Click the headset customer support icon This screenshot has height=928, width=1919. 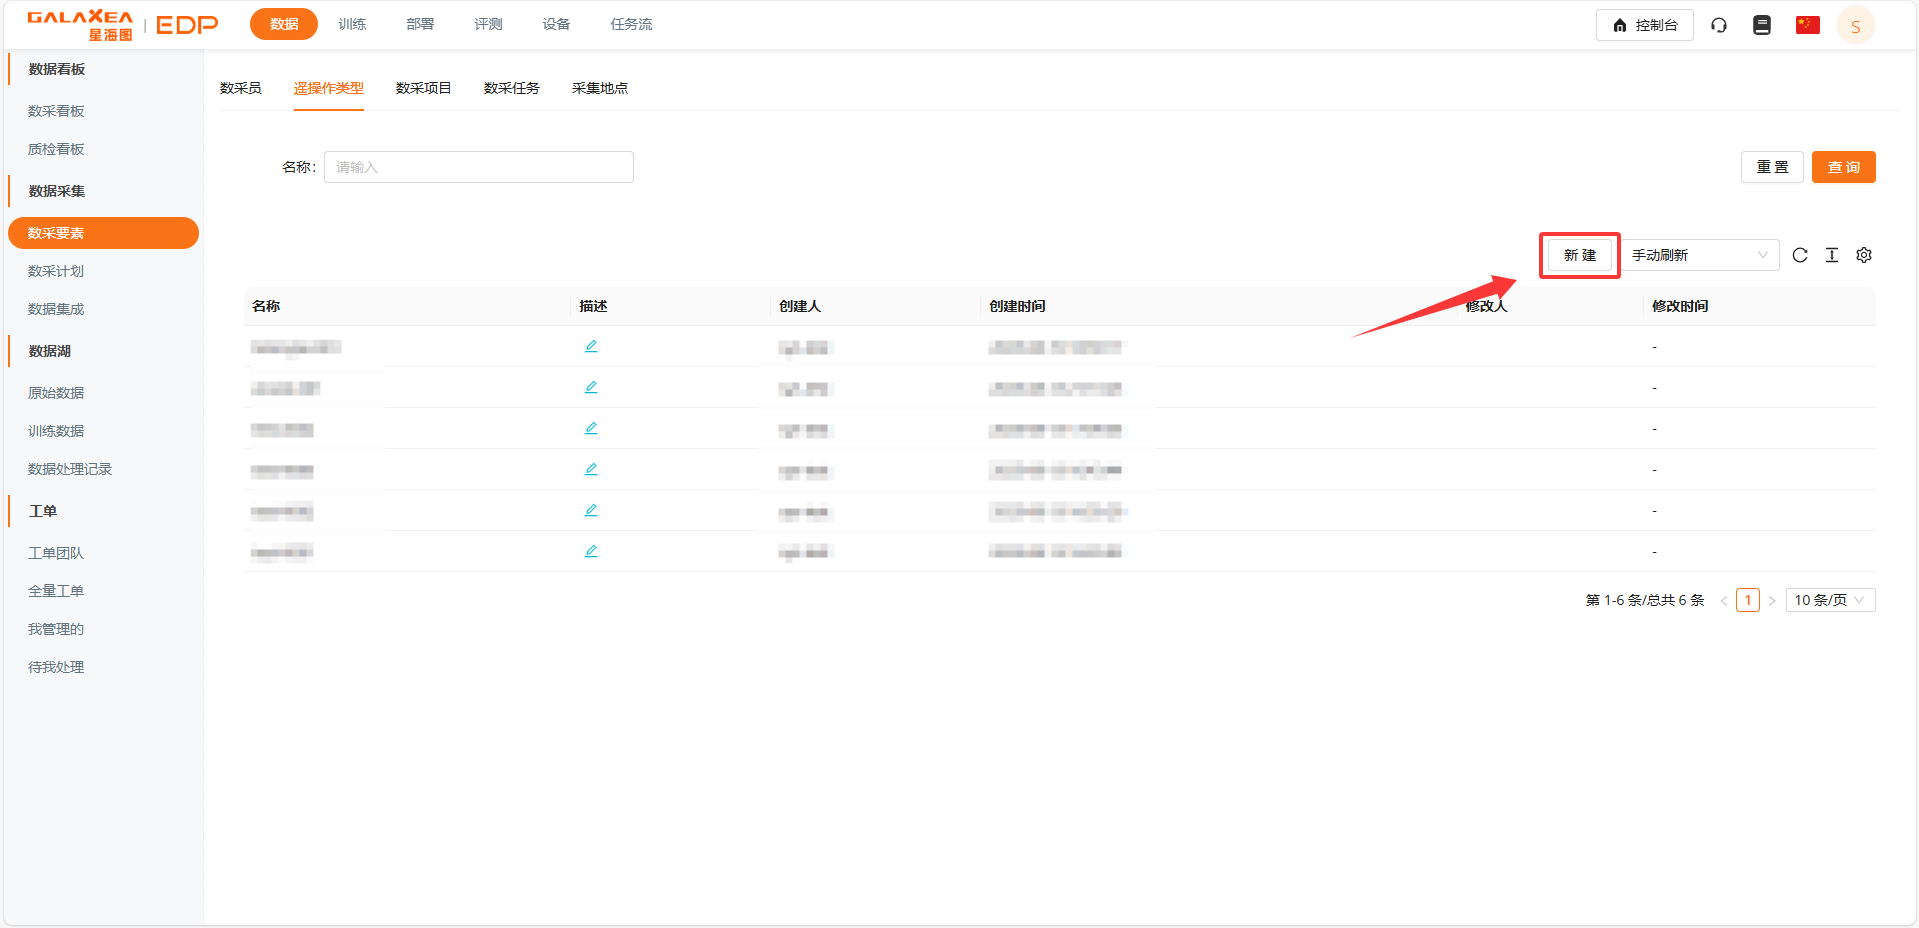[1718, 25]
